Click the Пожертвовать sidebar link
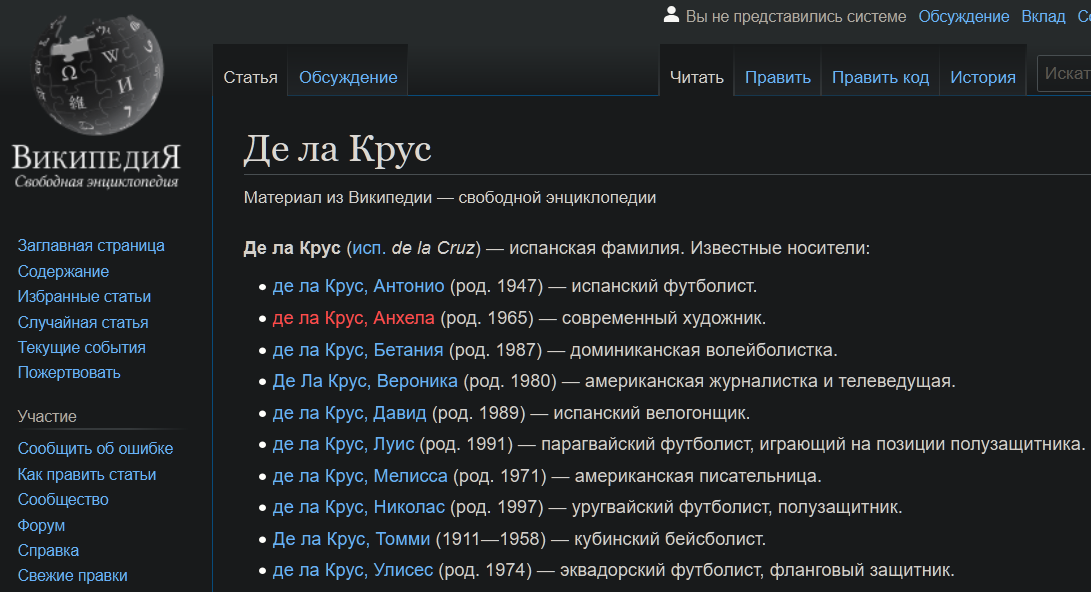This screenshot has width=1091, height=592. click(x=69, y=372)
